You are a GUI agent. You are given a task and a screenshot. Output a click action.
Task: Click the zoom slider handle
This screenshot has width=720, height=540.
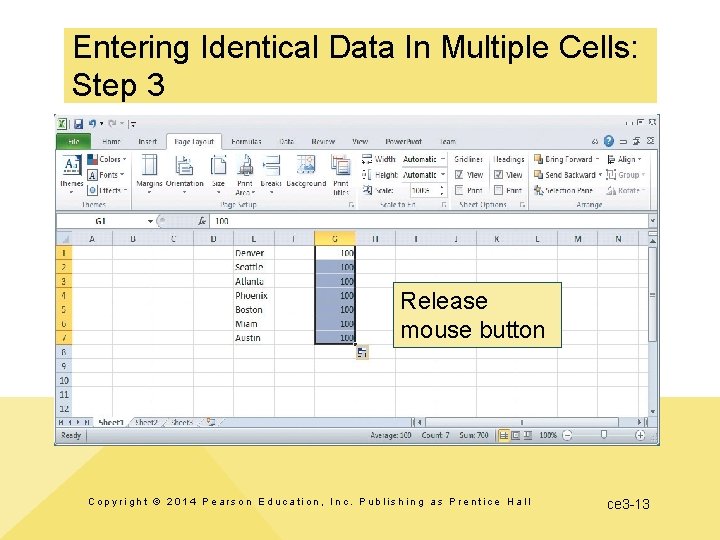tap(604, 434)
